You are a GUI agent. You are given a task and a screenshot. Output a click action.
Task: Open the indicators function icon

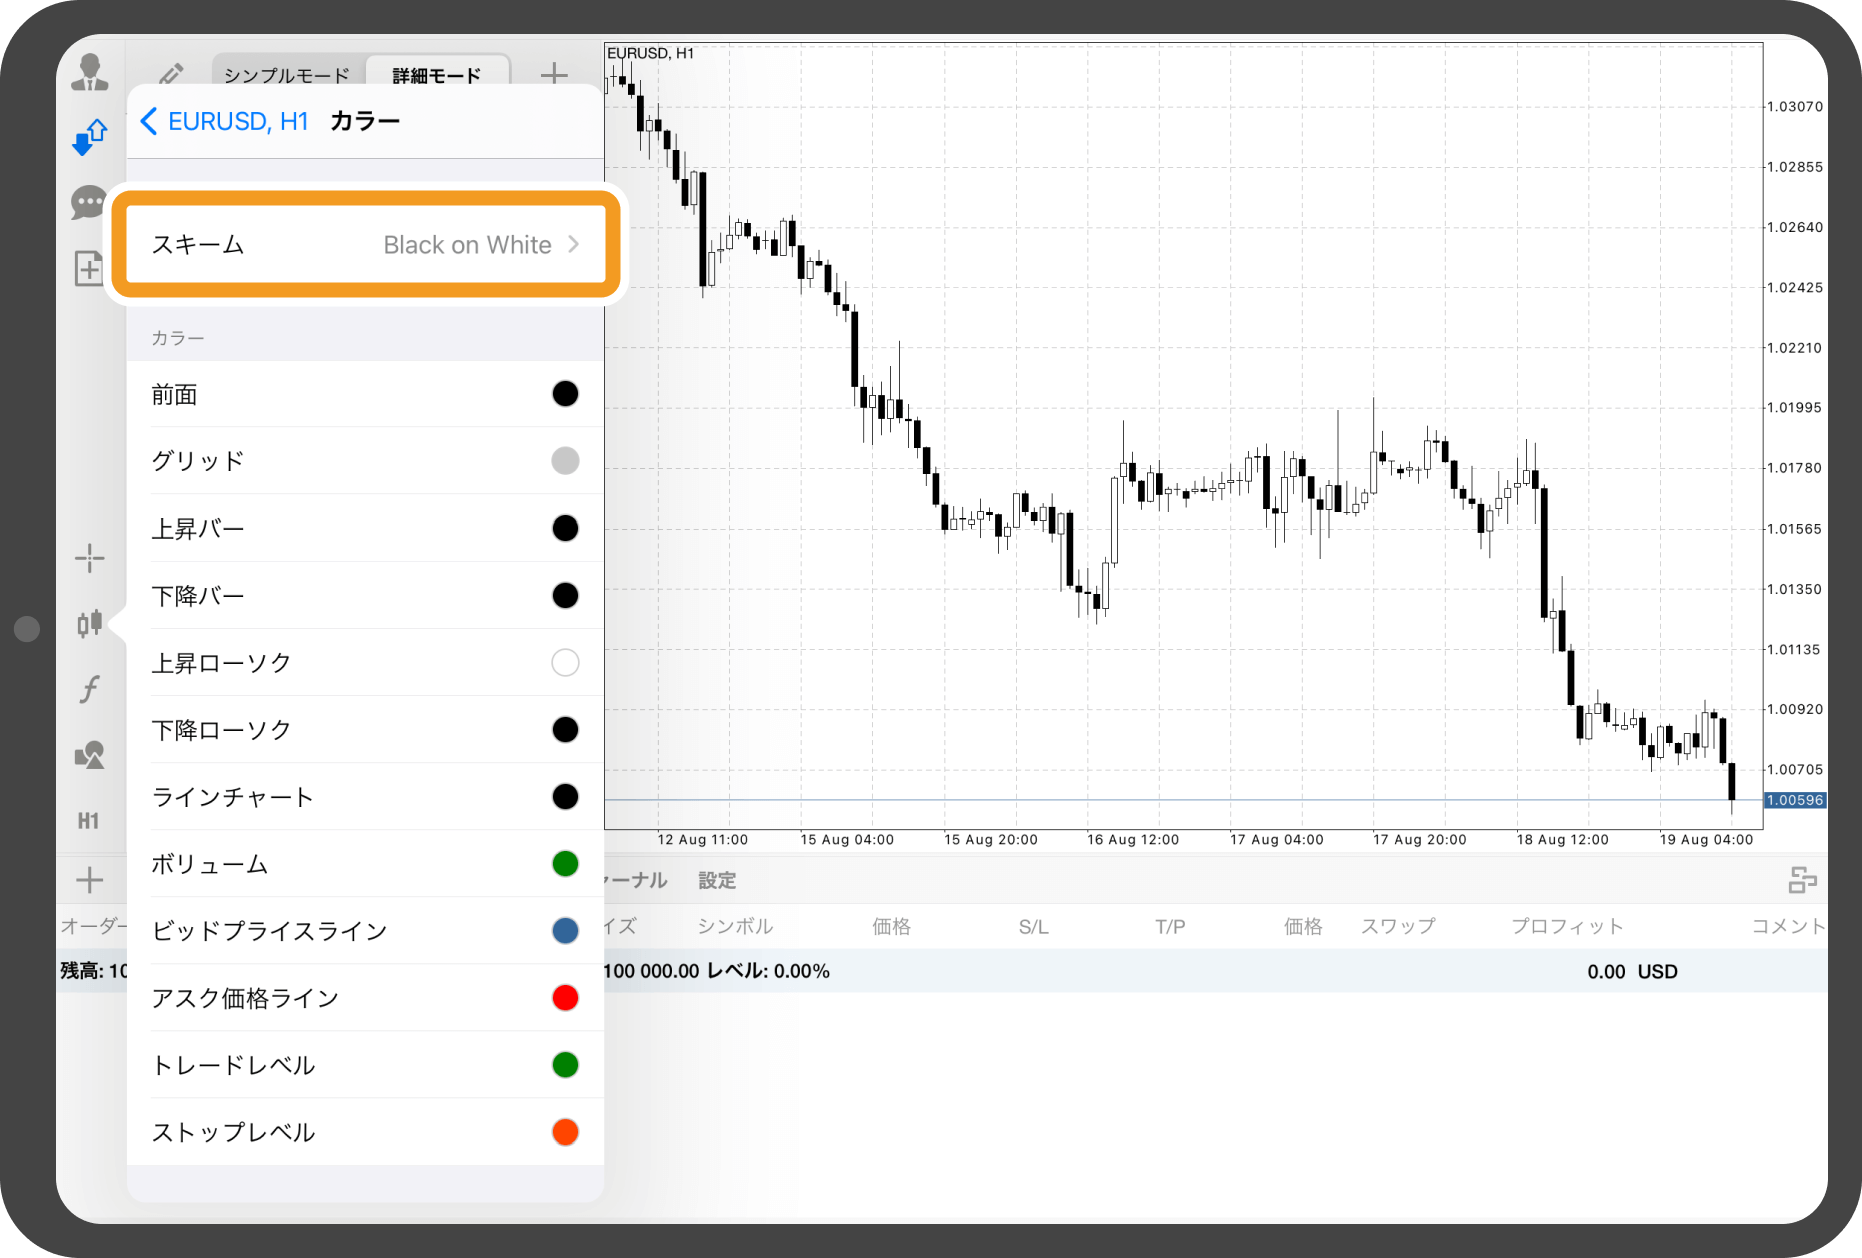coord(90,689)
